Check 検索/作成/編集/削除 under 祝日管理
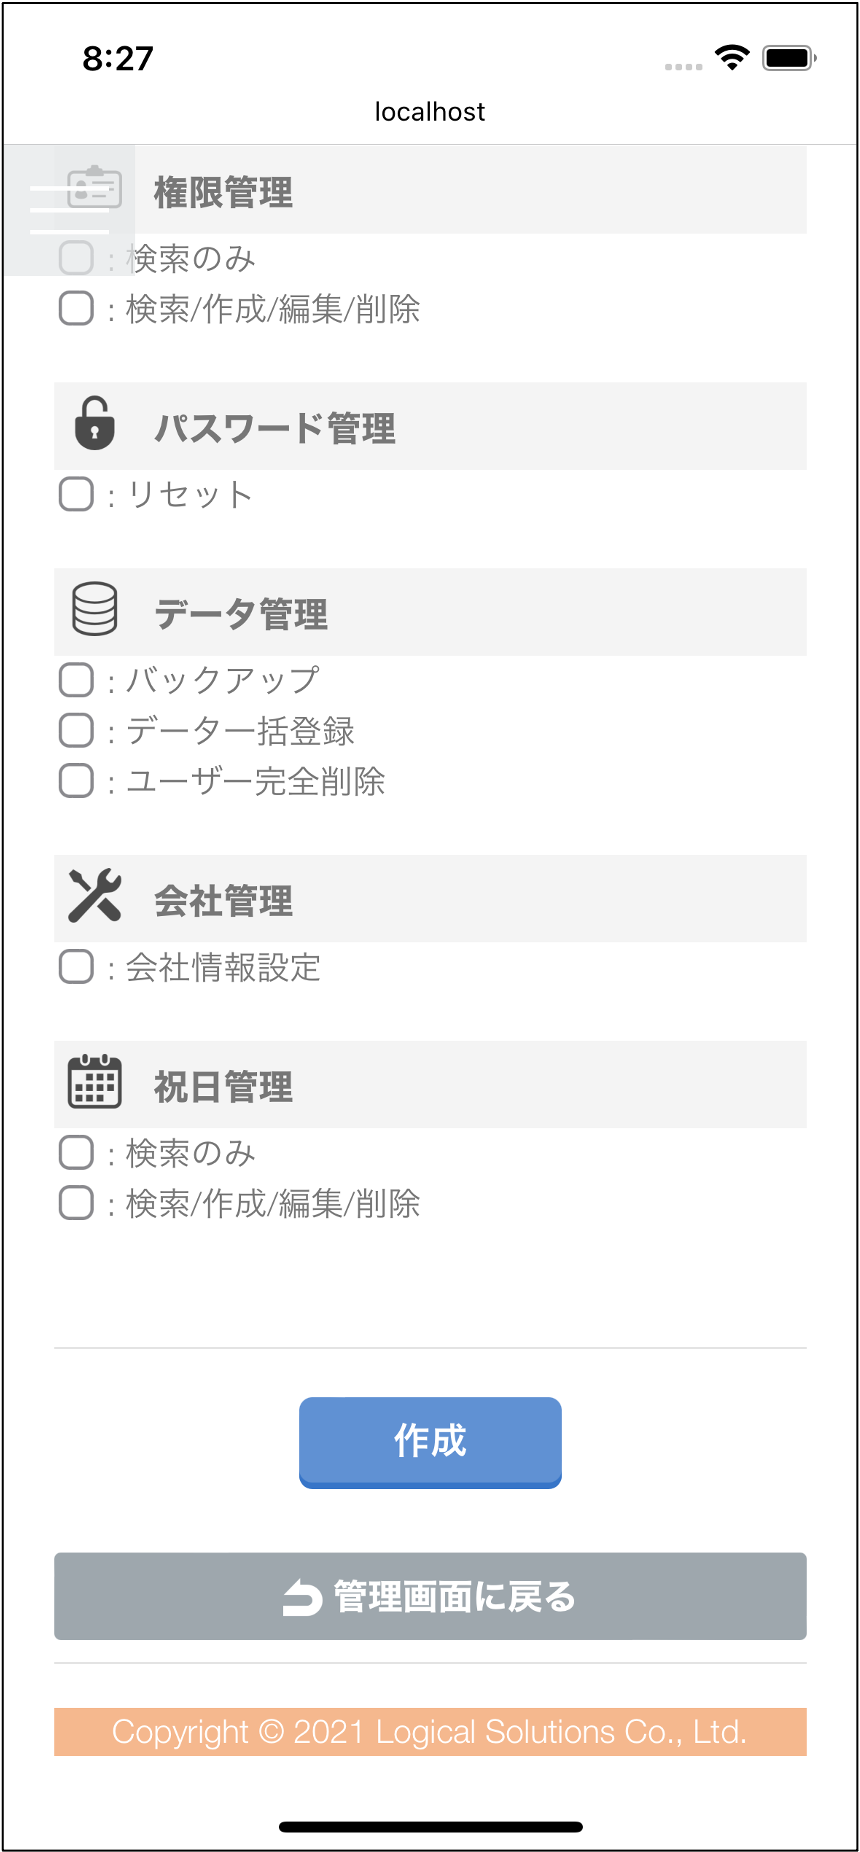The image size is (860, 1852). (77, 1202)
